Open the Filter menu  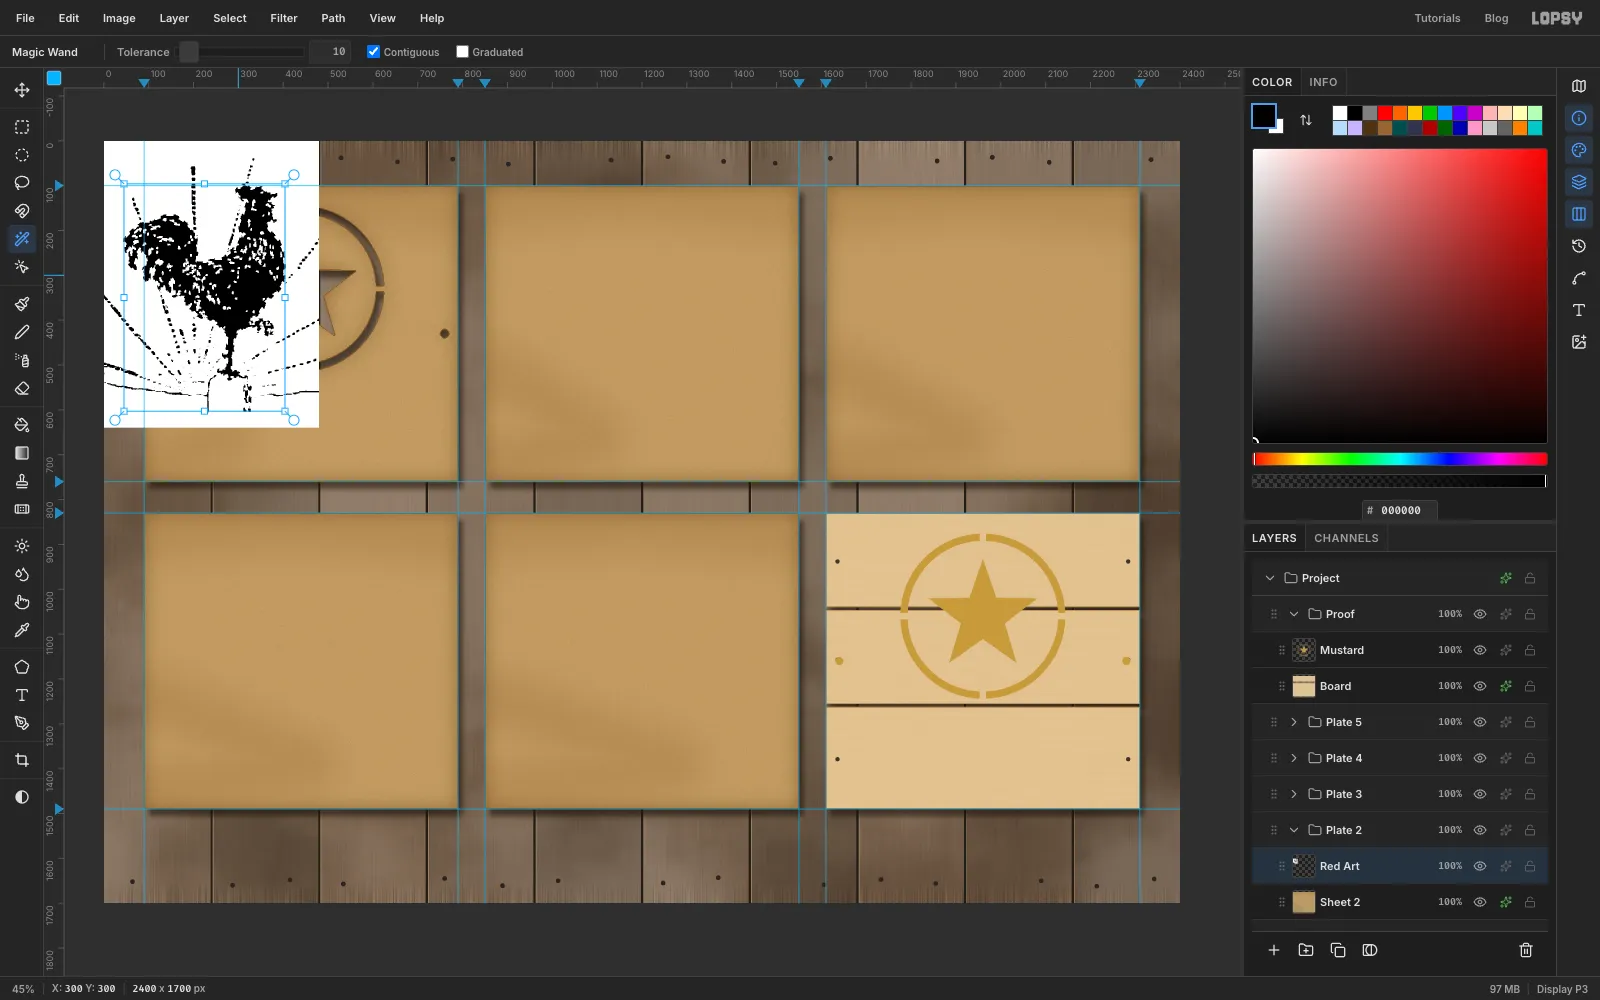tap(284, 18)
